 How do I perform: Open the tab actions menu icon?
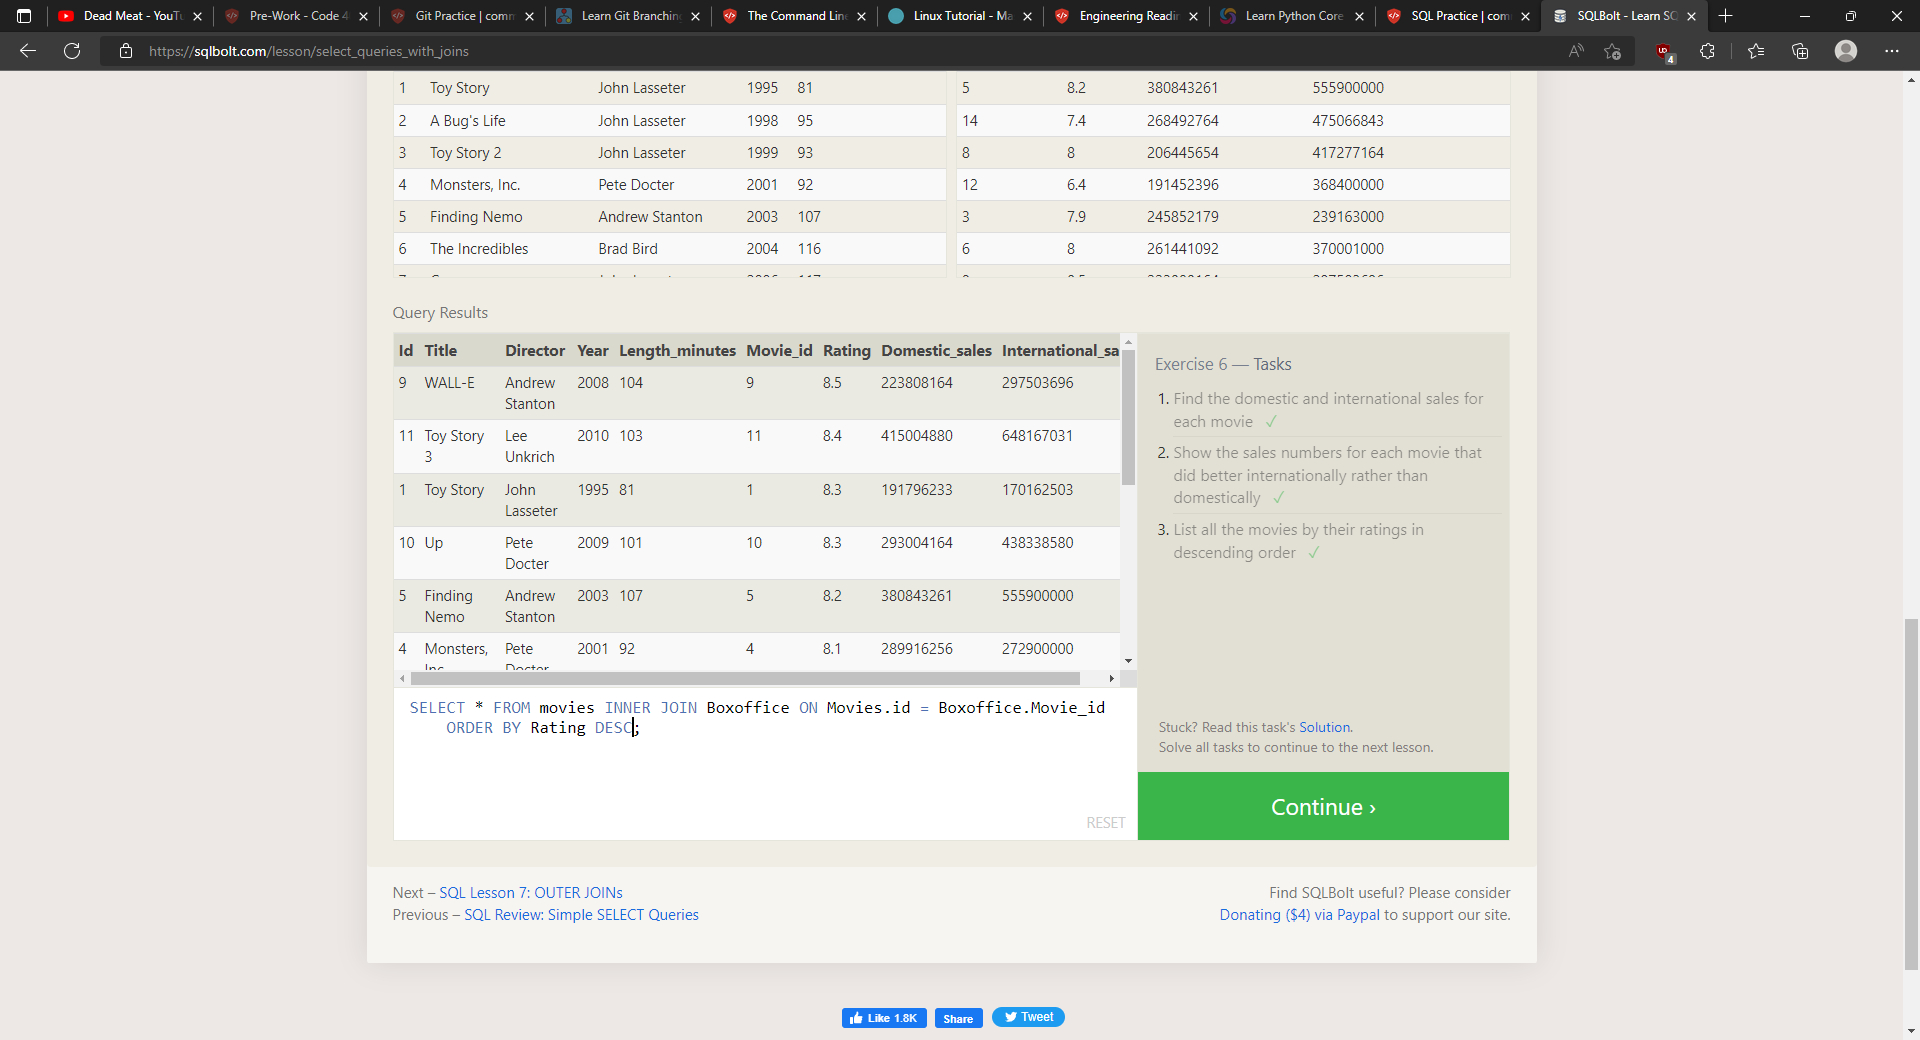click(x=24, y=16)
